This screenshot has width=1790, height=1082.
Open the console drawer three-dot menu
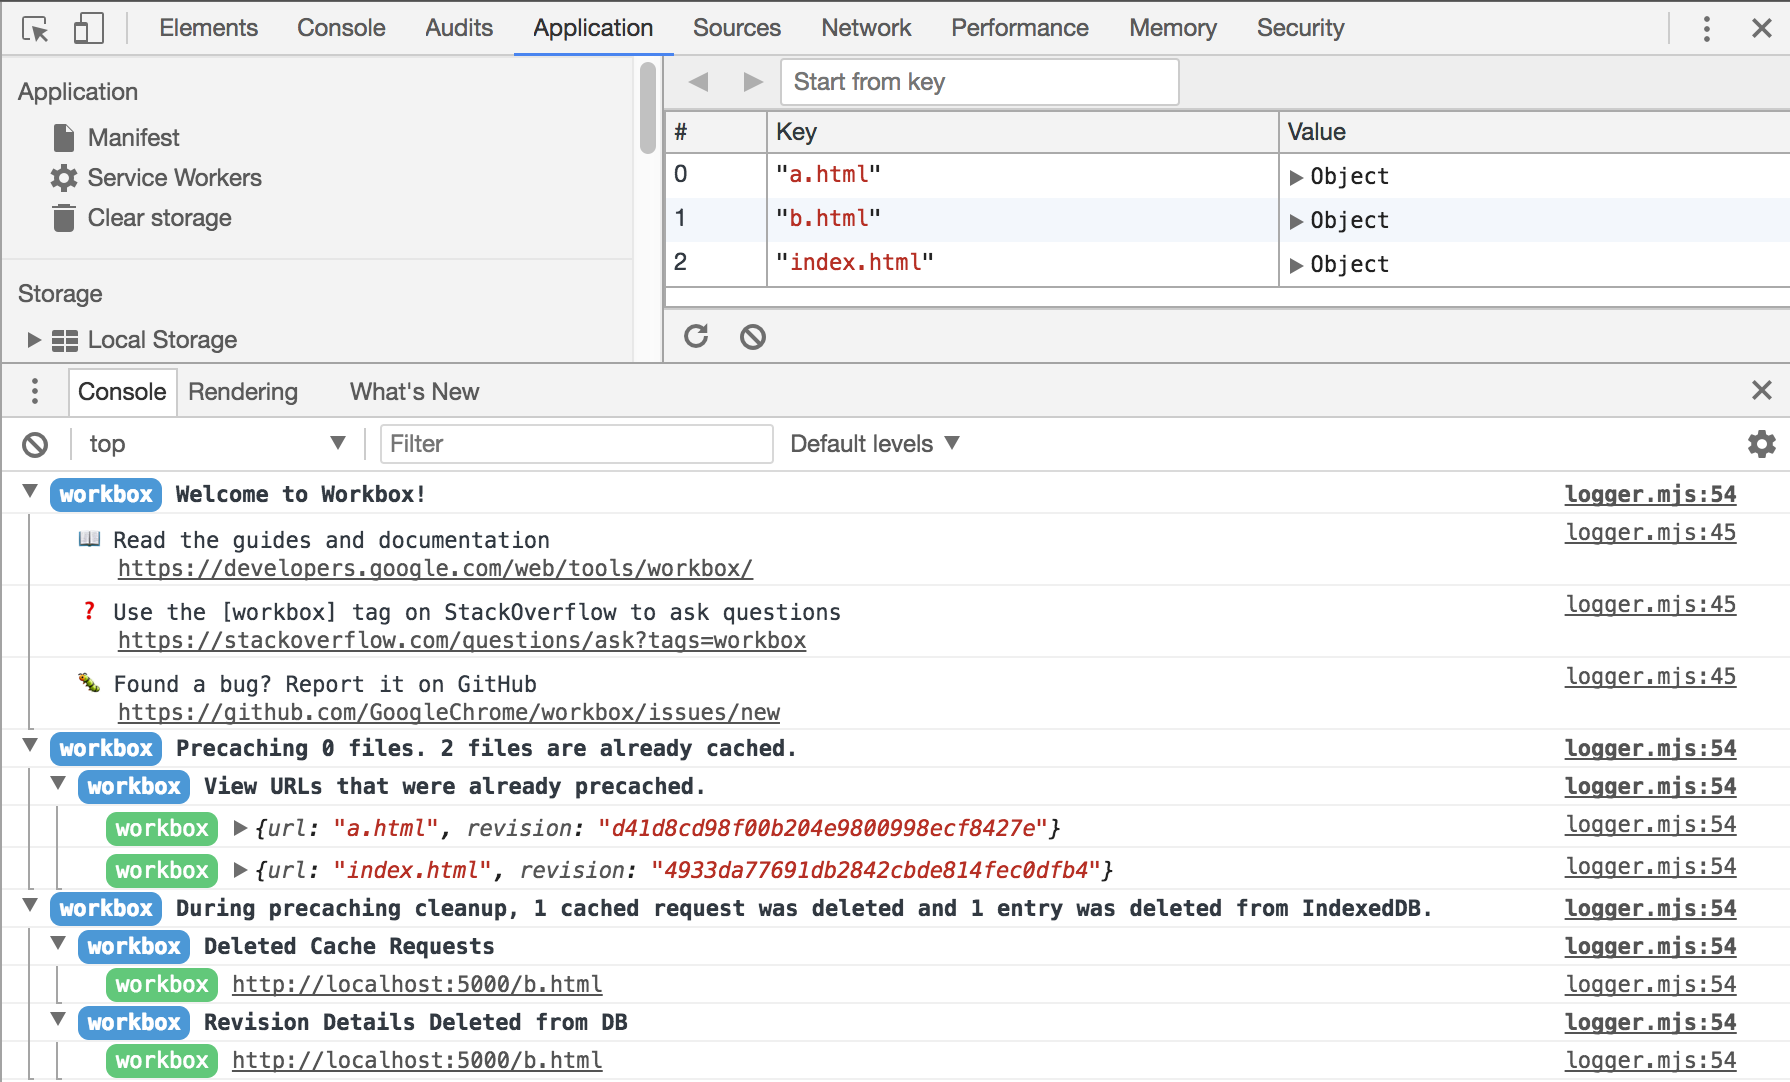[34, 391]
